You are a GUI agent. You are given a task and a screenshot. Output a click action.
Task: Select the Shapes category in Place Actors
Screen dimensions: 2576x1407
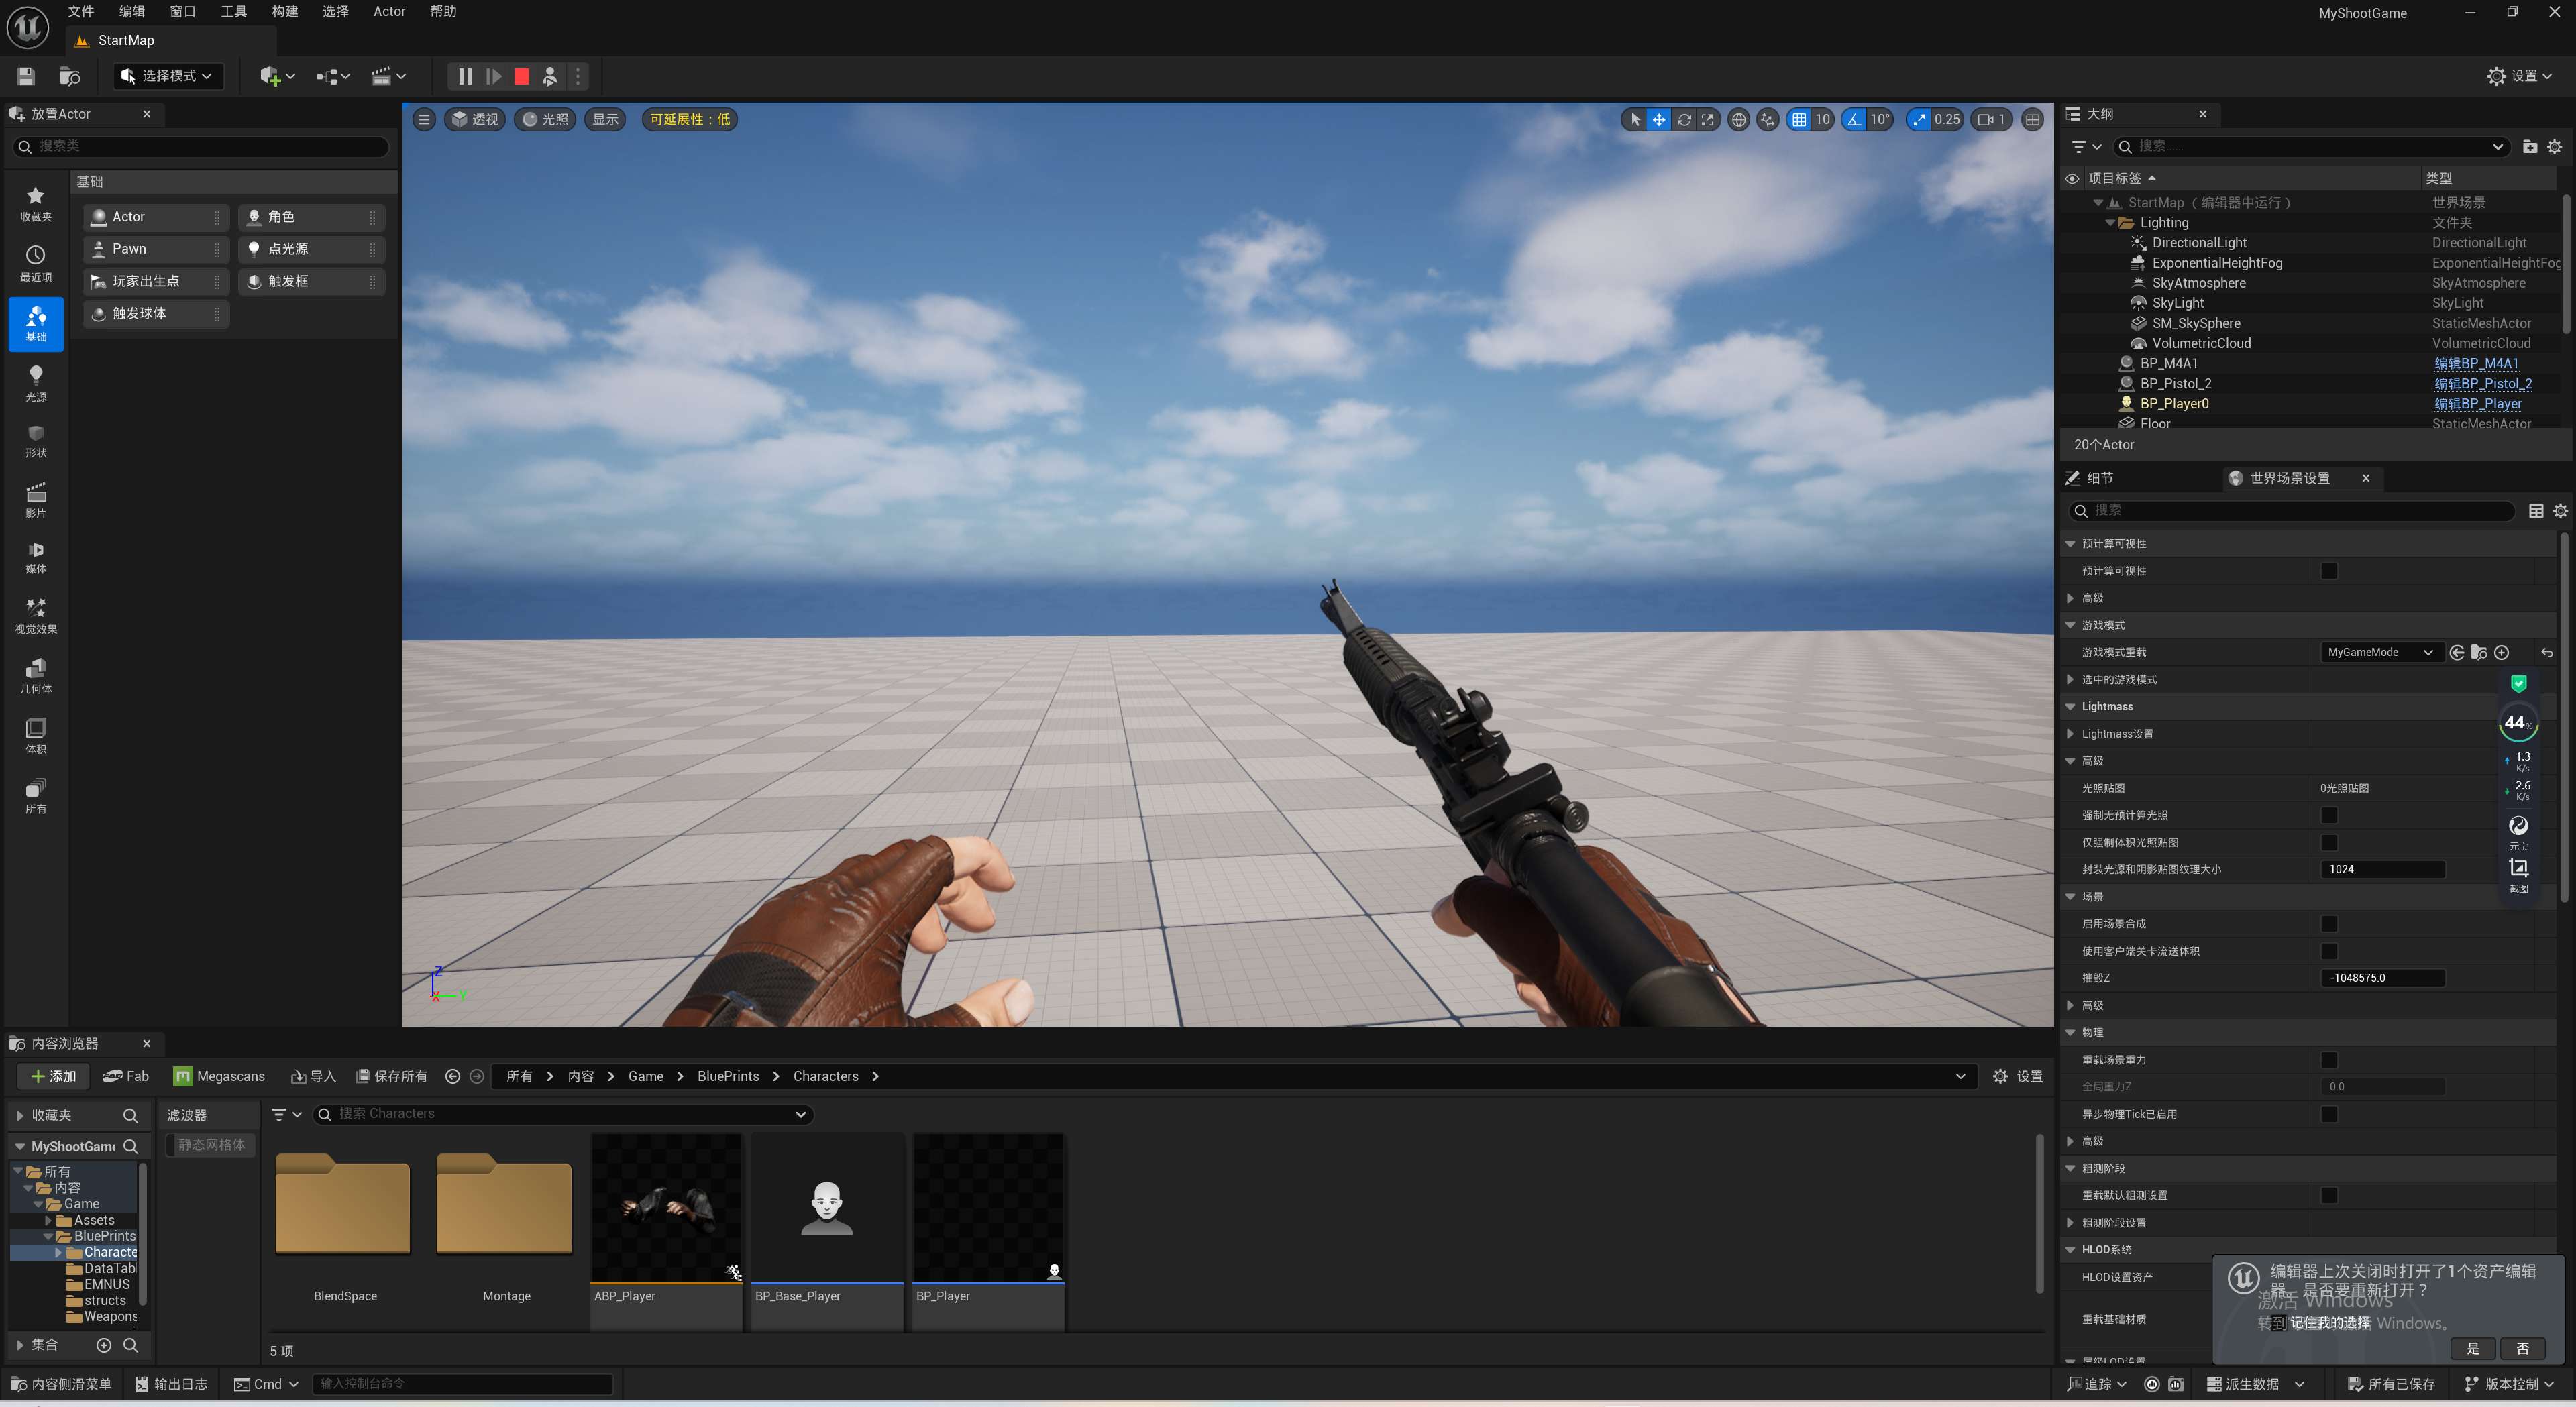pos(36,441)
